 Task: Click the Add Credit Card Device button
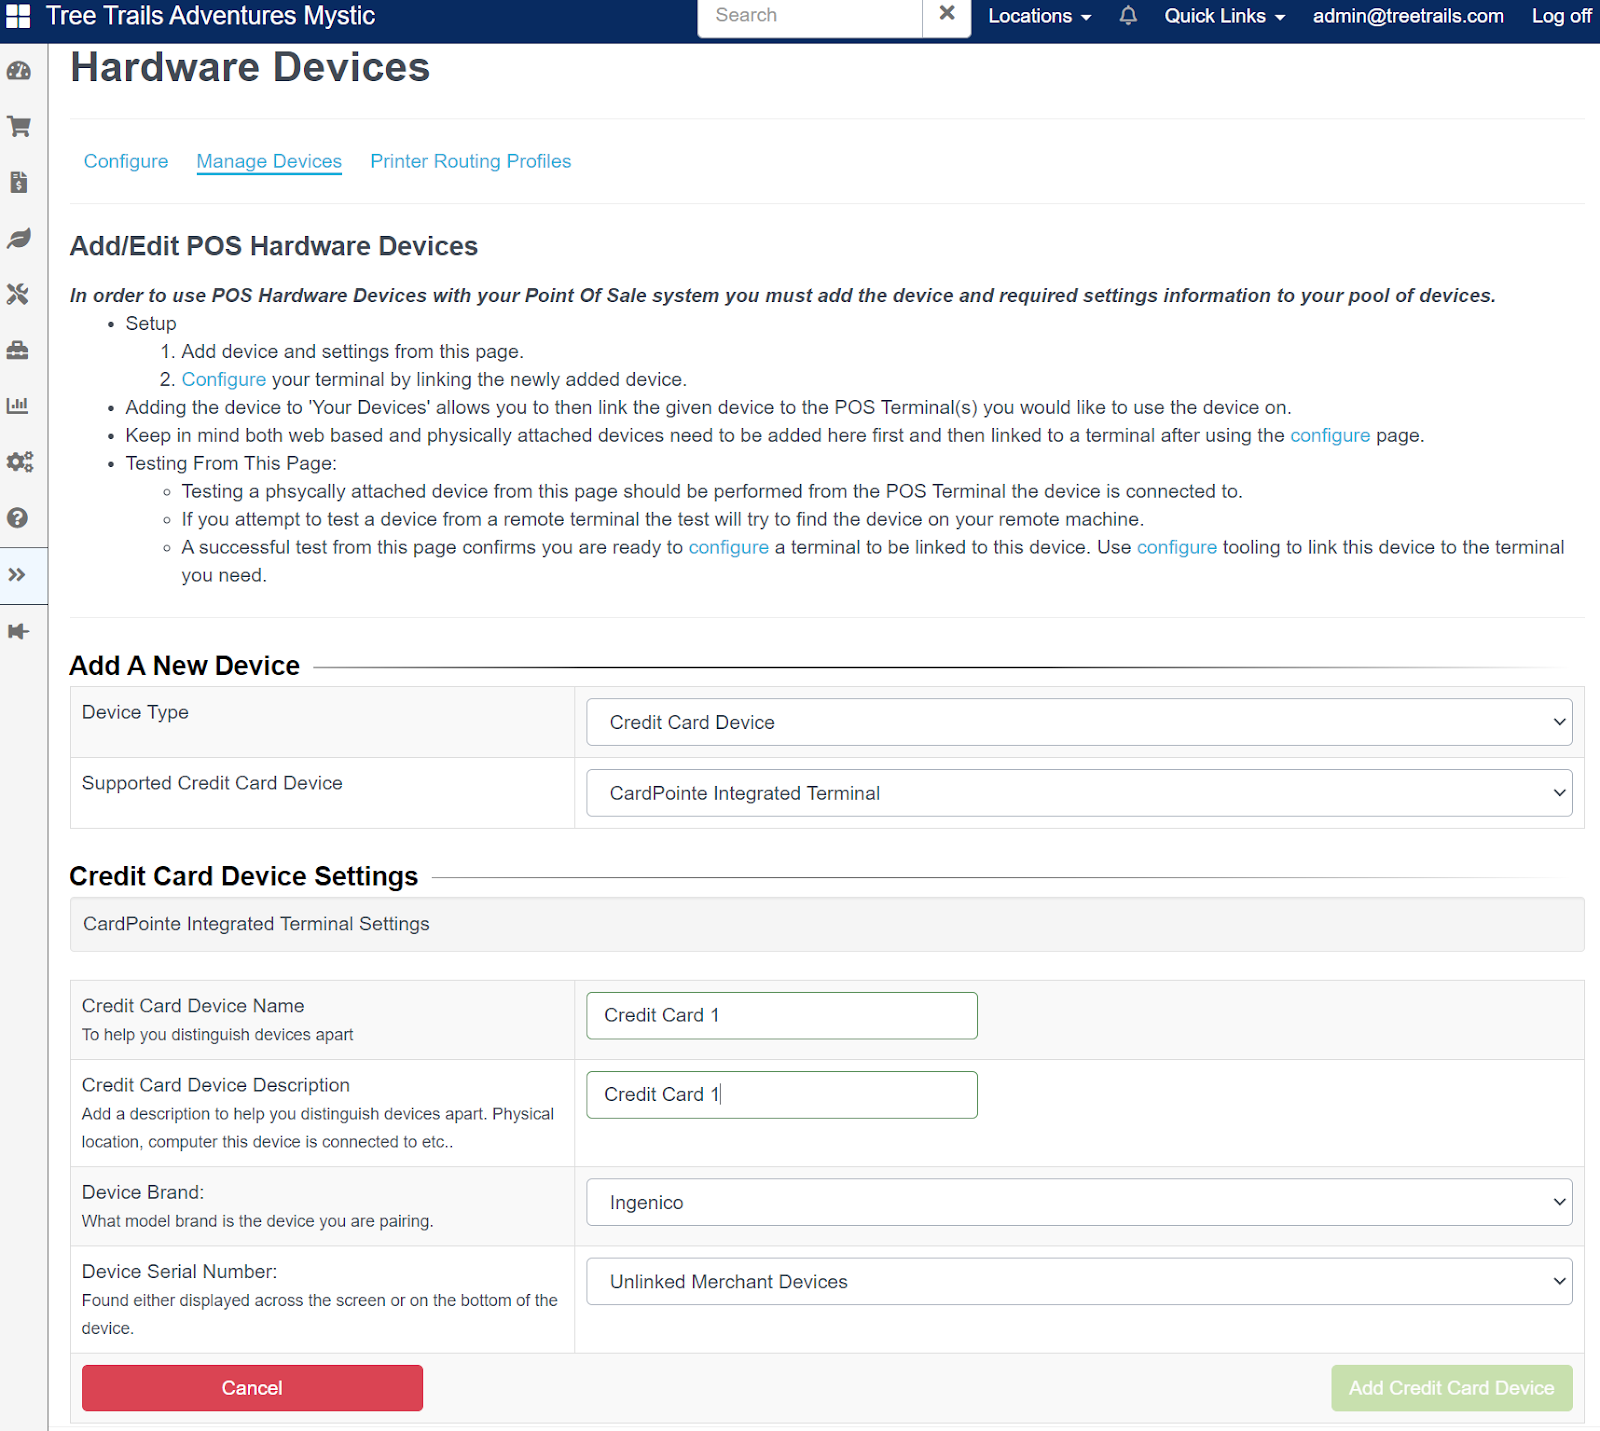(x=1451, y=1388)
